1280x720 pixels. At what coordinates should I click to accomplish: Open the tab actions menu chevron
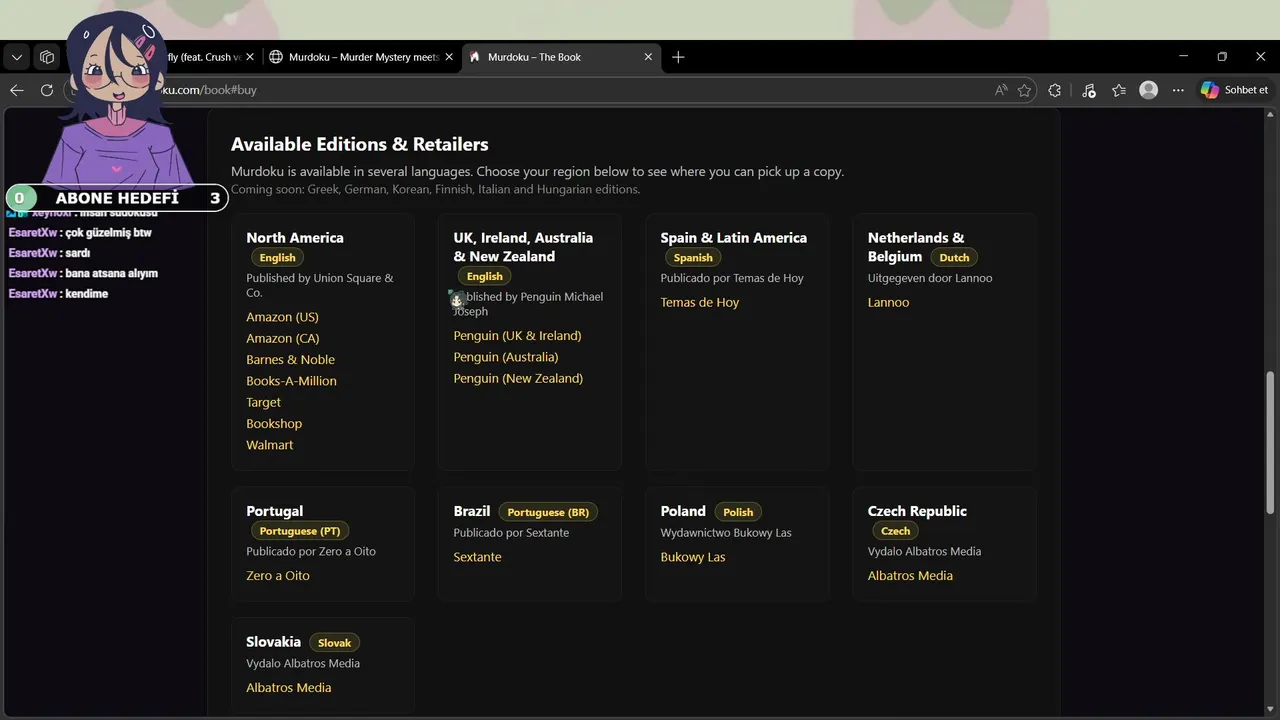pos(17,57)
